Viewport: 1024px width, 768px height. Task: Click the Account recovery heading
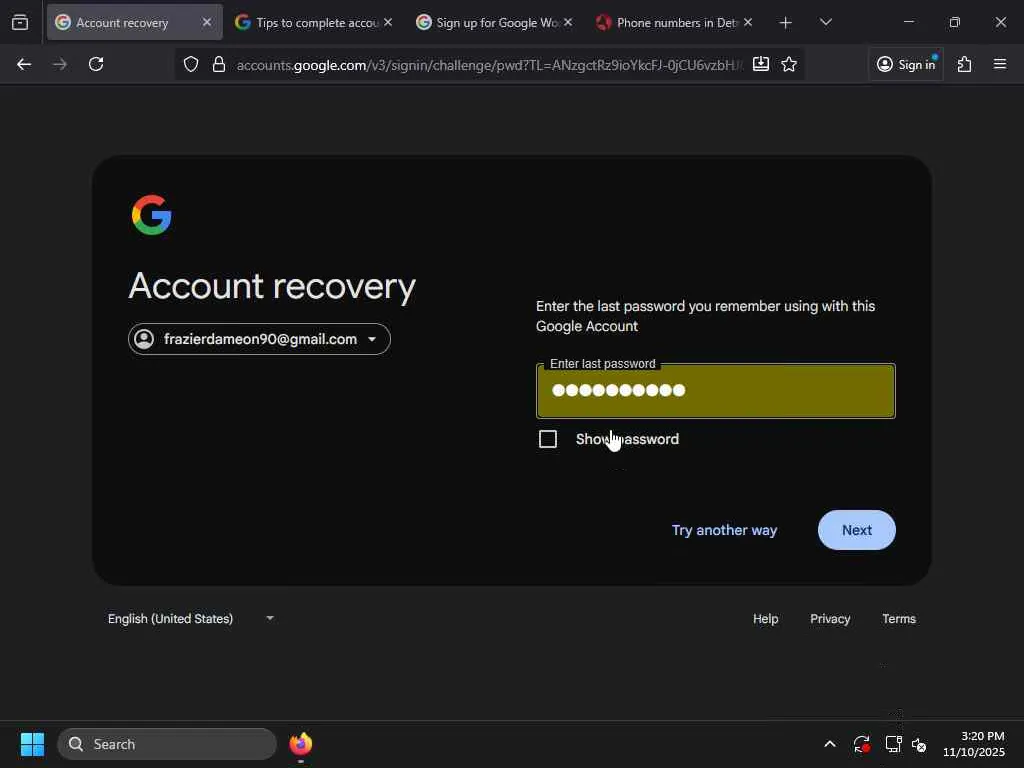coord(272,286)
